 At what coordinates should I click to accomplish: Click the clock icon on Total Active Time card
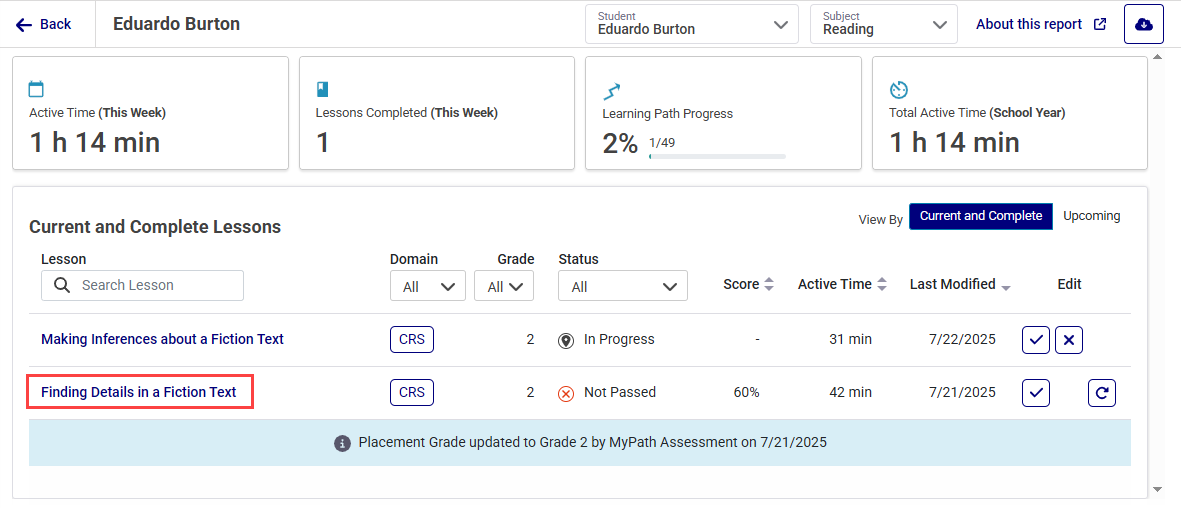point(899,90)
